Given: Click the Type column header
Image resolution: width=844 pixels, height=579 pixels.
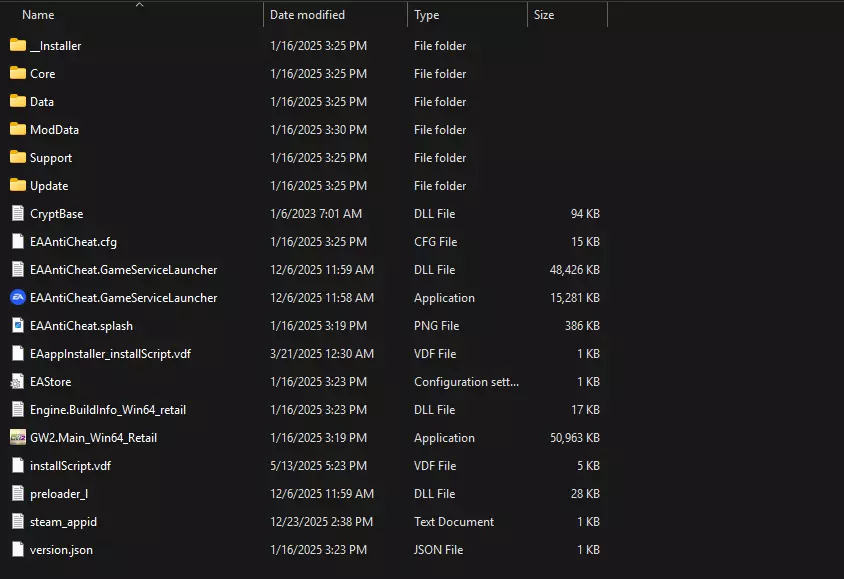Looking at the screenshot, I should coord(427,15).
